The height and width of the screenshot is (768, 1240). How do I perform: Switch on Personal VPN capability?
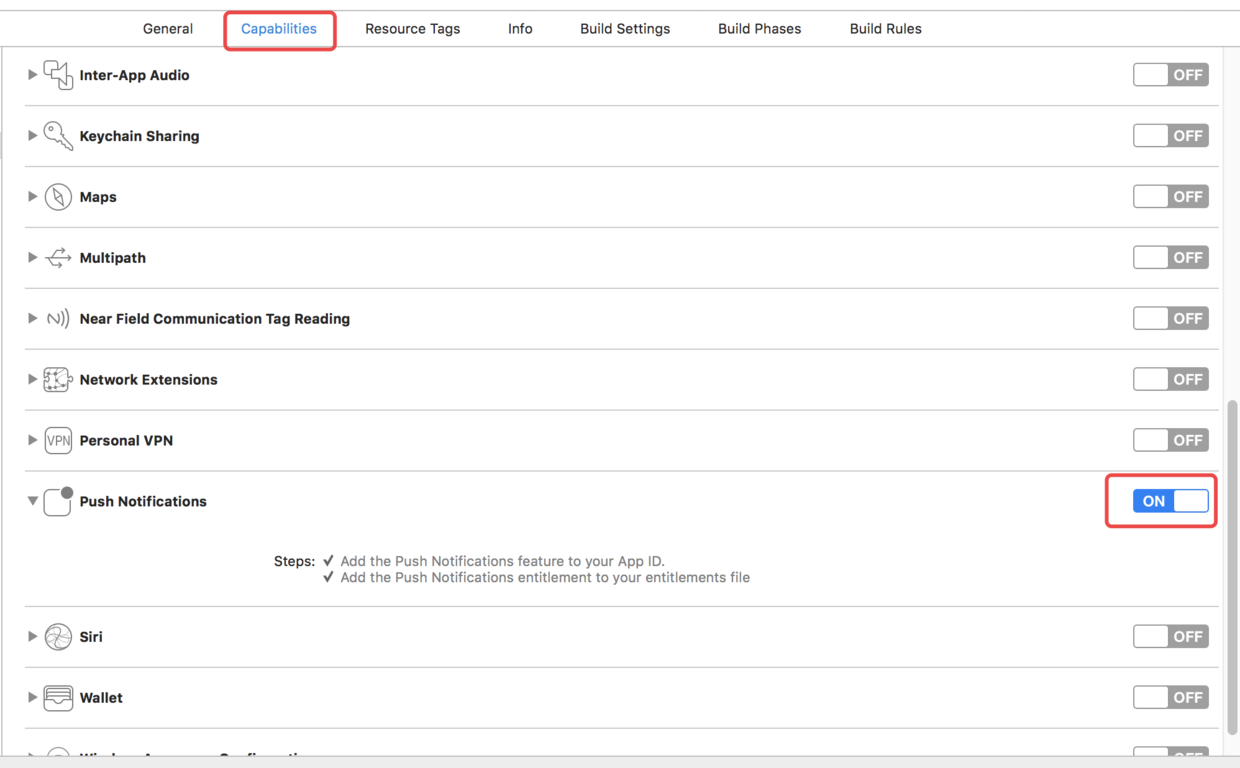[1171, 441]
